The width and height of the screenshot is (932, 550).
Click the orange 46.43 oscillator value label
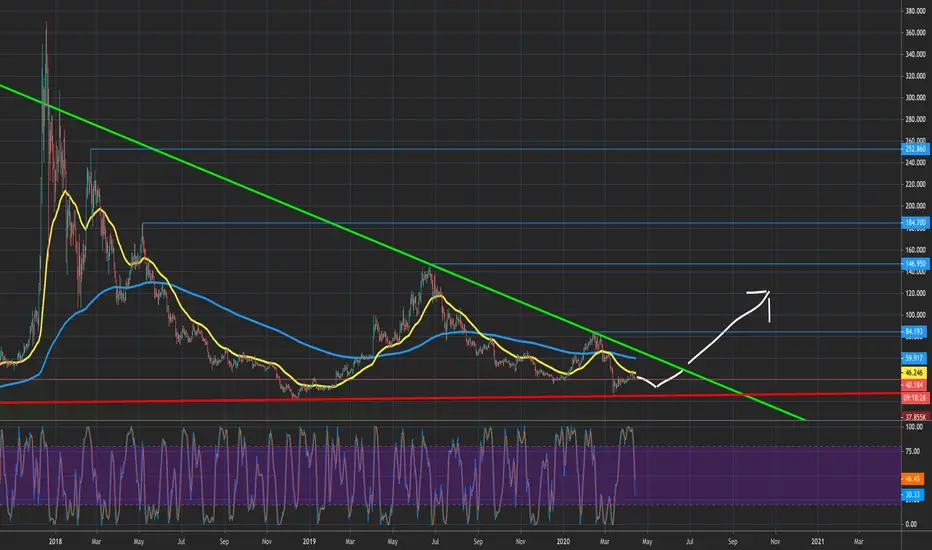912,479
